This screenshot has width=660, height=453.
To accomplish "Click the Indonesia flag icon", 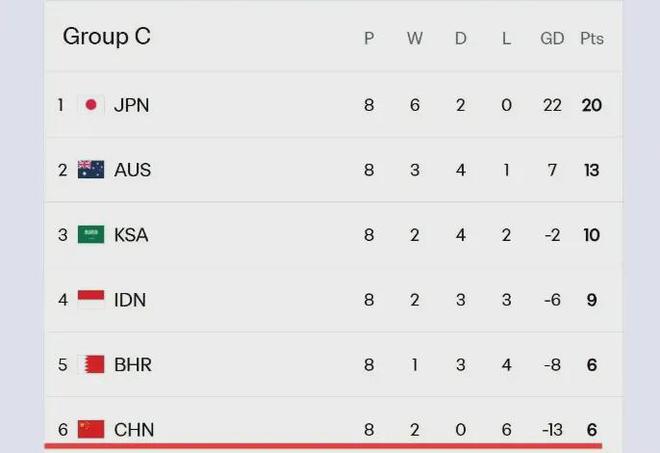I will click(x=91, y=300).
